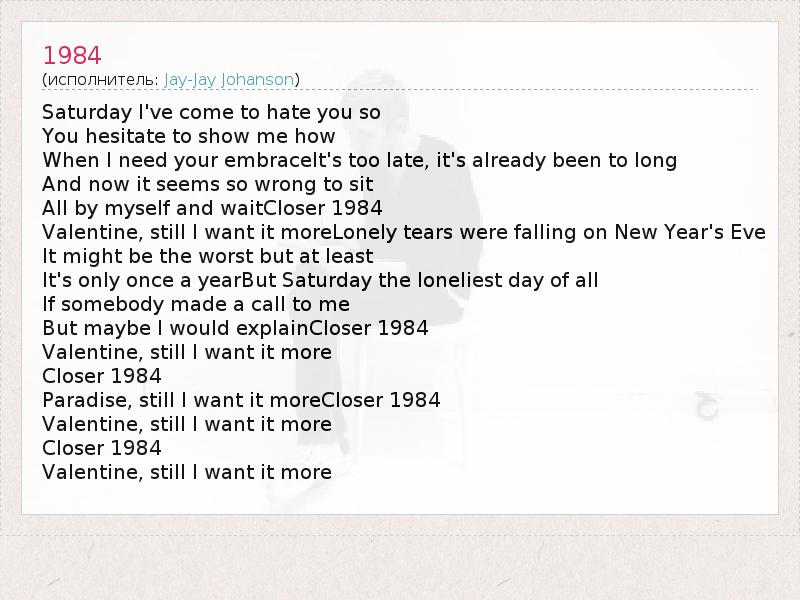Click the faint circular arrow icon
Viewport: 800px width, 600px height.
click(x=707, y=406)
